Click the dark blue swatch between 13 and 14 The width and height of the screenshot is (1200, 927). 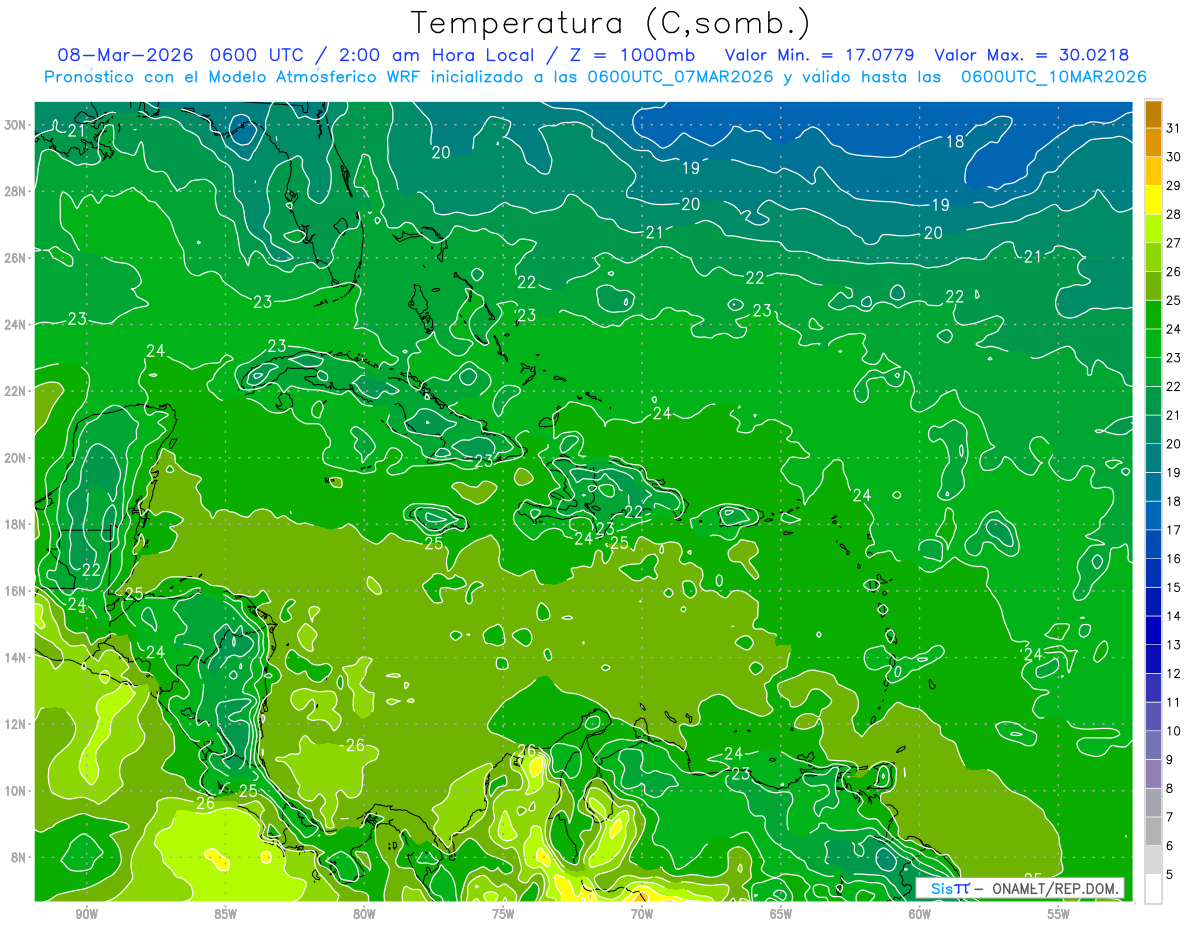(1153, 630)
